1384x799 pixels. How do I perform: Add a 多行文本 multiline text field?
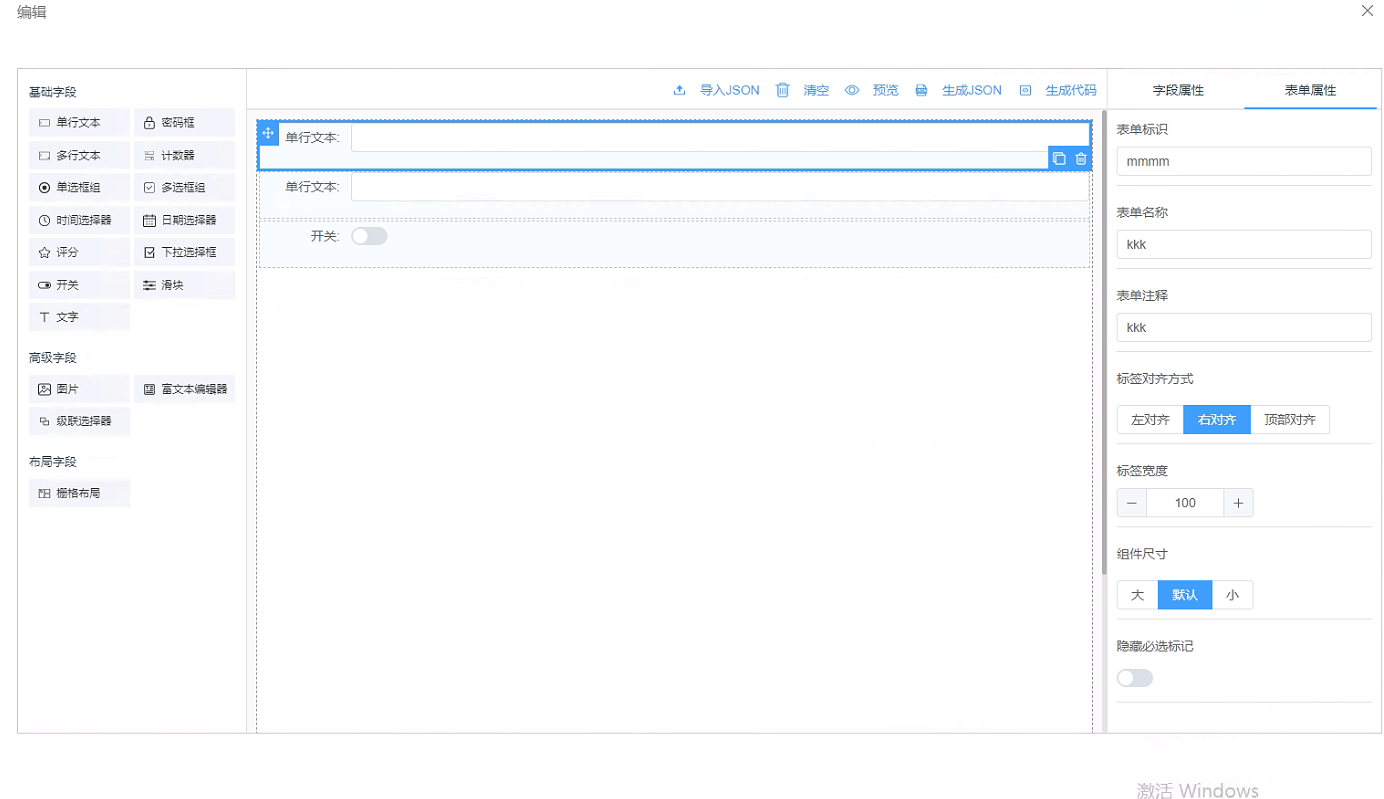tap(79, 156)
